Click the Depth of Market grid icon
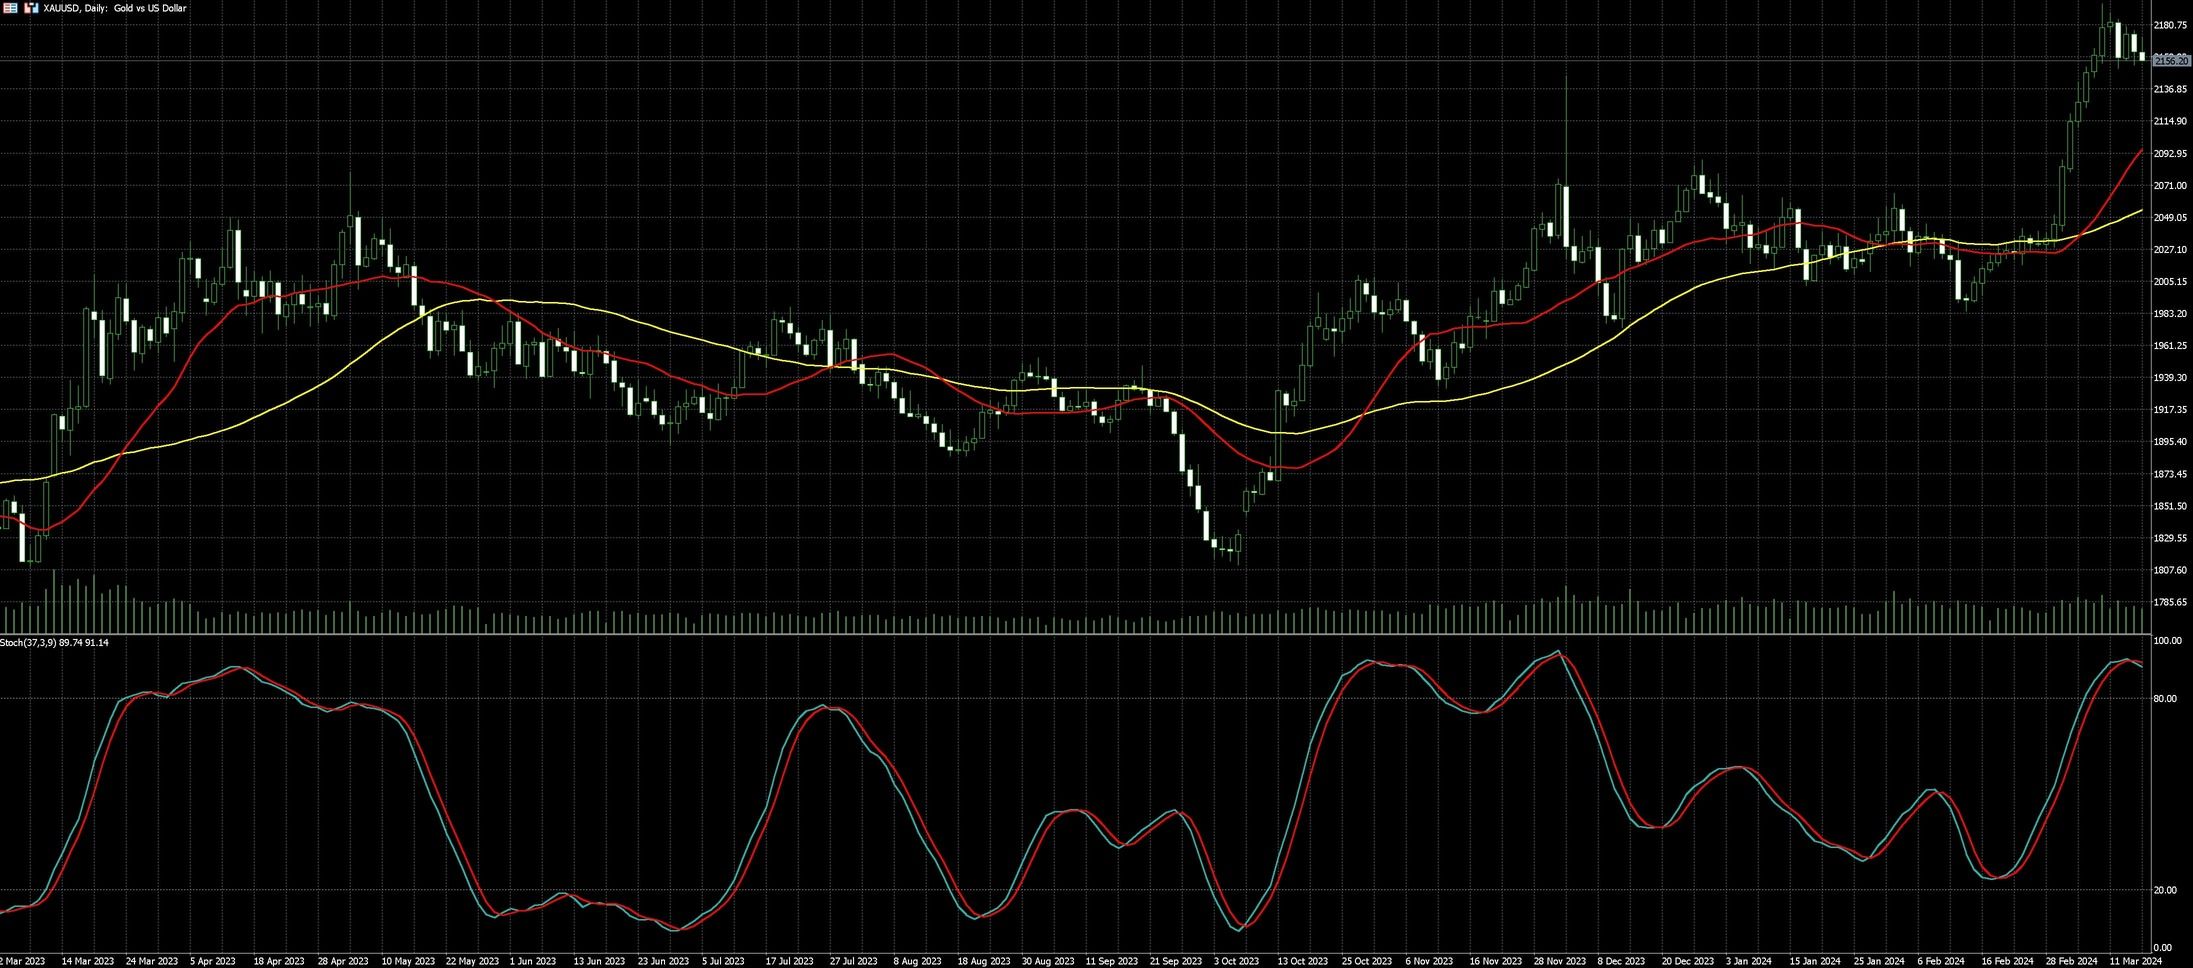2193x968 pixels. 11,8
